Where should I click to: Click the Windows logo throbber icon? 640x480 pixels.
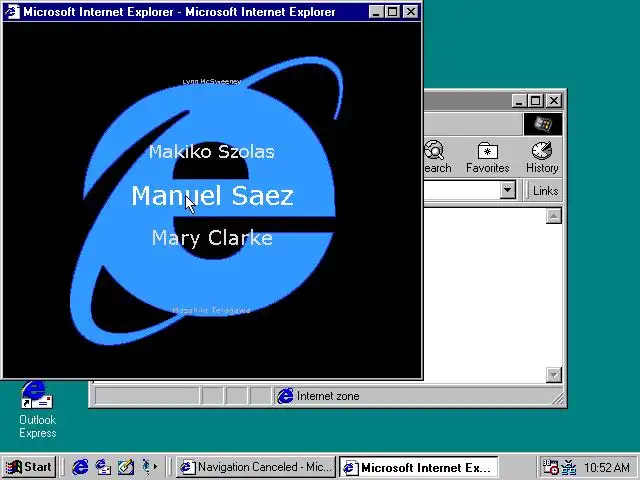(542, 124)
